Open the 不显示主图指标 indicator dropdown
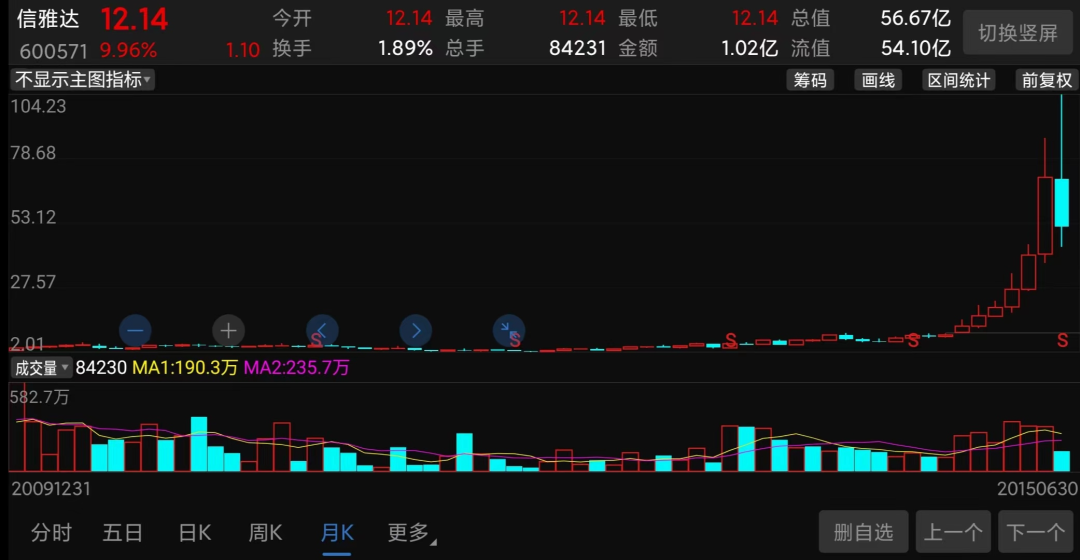Screen dimensions: 1080x560 click(82, 80)
